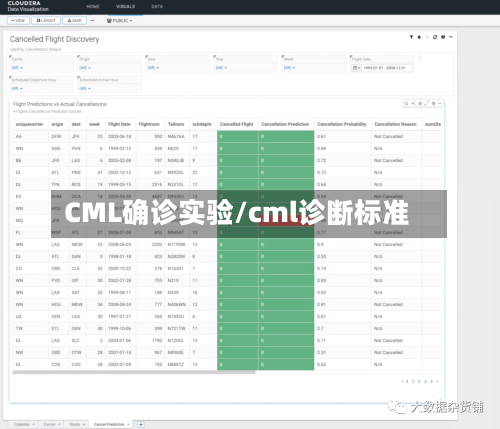Image resolution: width=500 pixels, height=429 pixels.
Task: Click the visual's info icon
Action: pyautogui.click(x=433, y=104)
